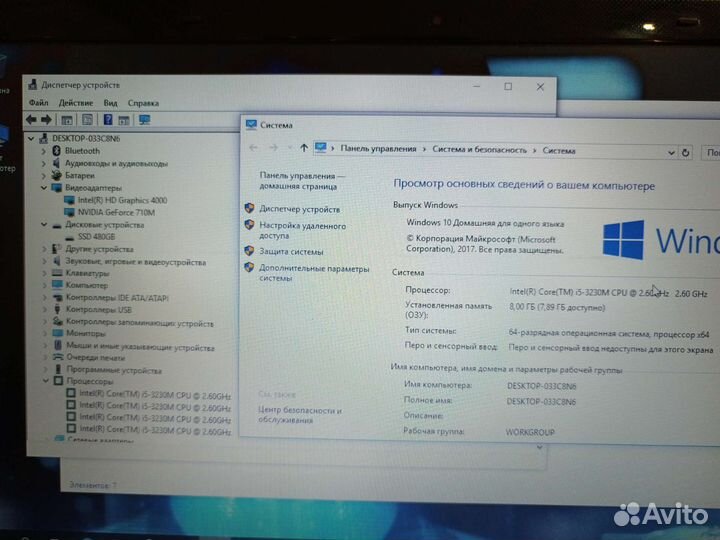Select the Bluetooth device category
This screenshot has width=720, height=540.
pyautogui.click(x=82, y=151)
